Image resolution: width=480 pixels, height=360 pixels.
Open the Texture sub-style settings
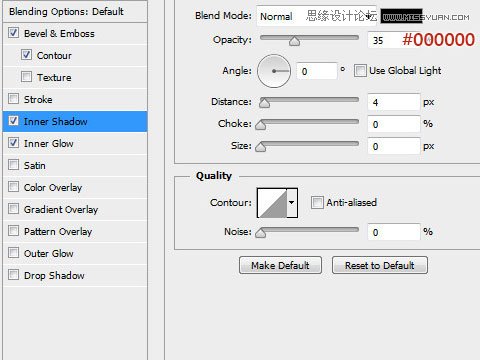click(75, 77)
